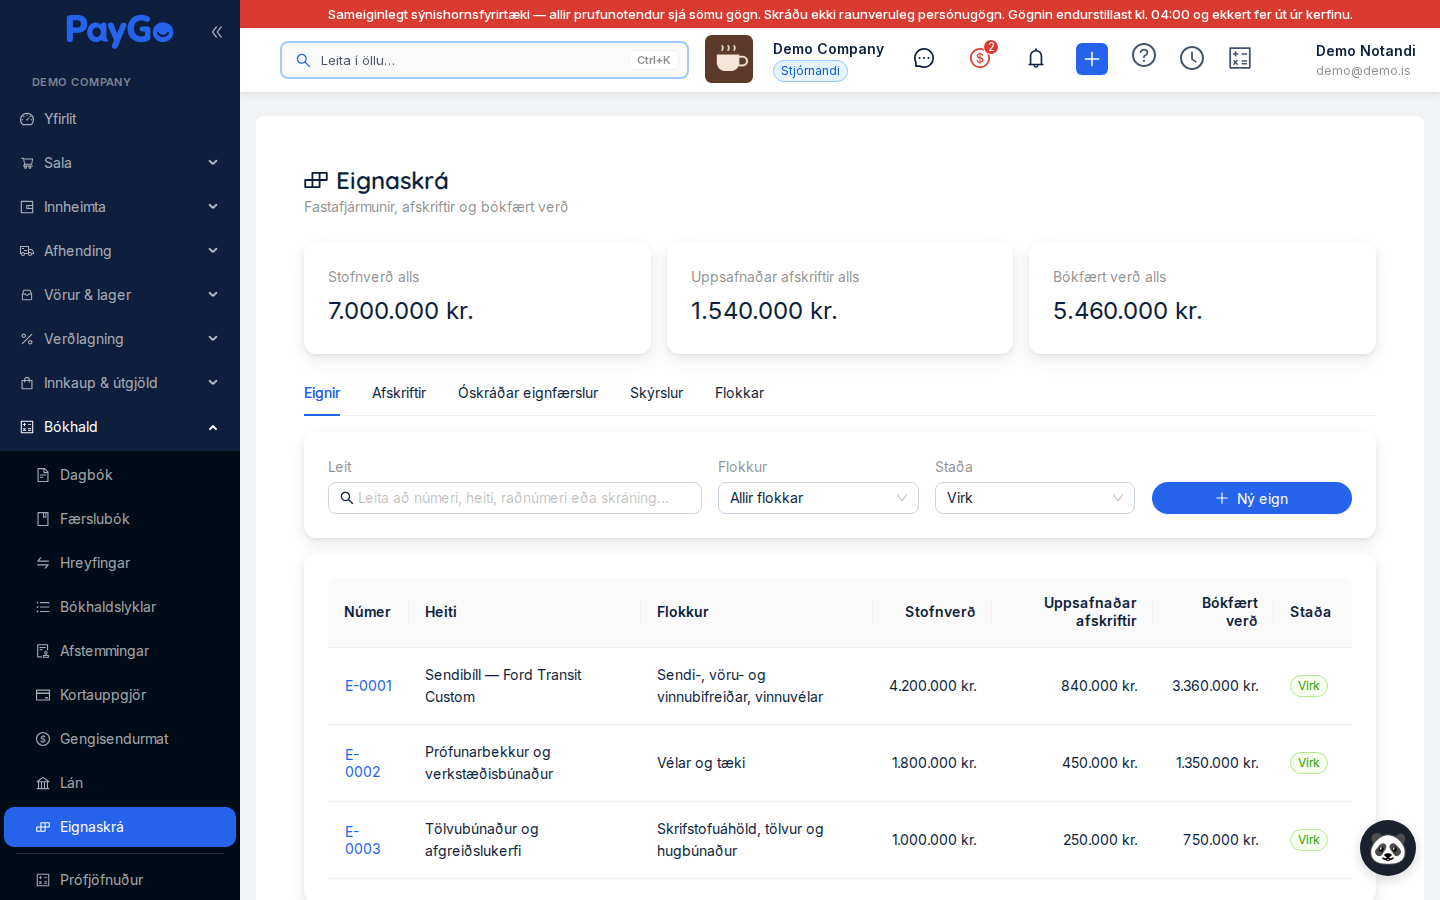Expand the Verðlagning menu
Screen dimensions: 1440x900
click(120, 339)
